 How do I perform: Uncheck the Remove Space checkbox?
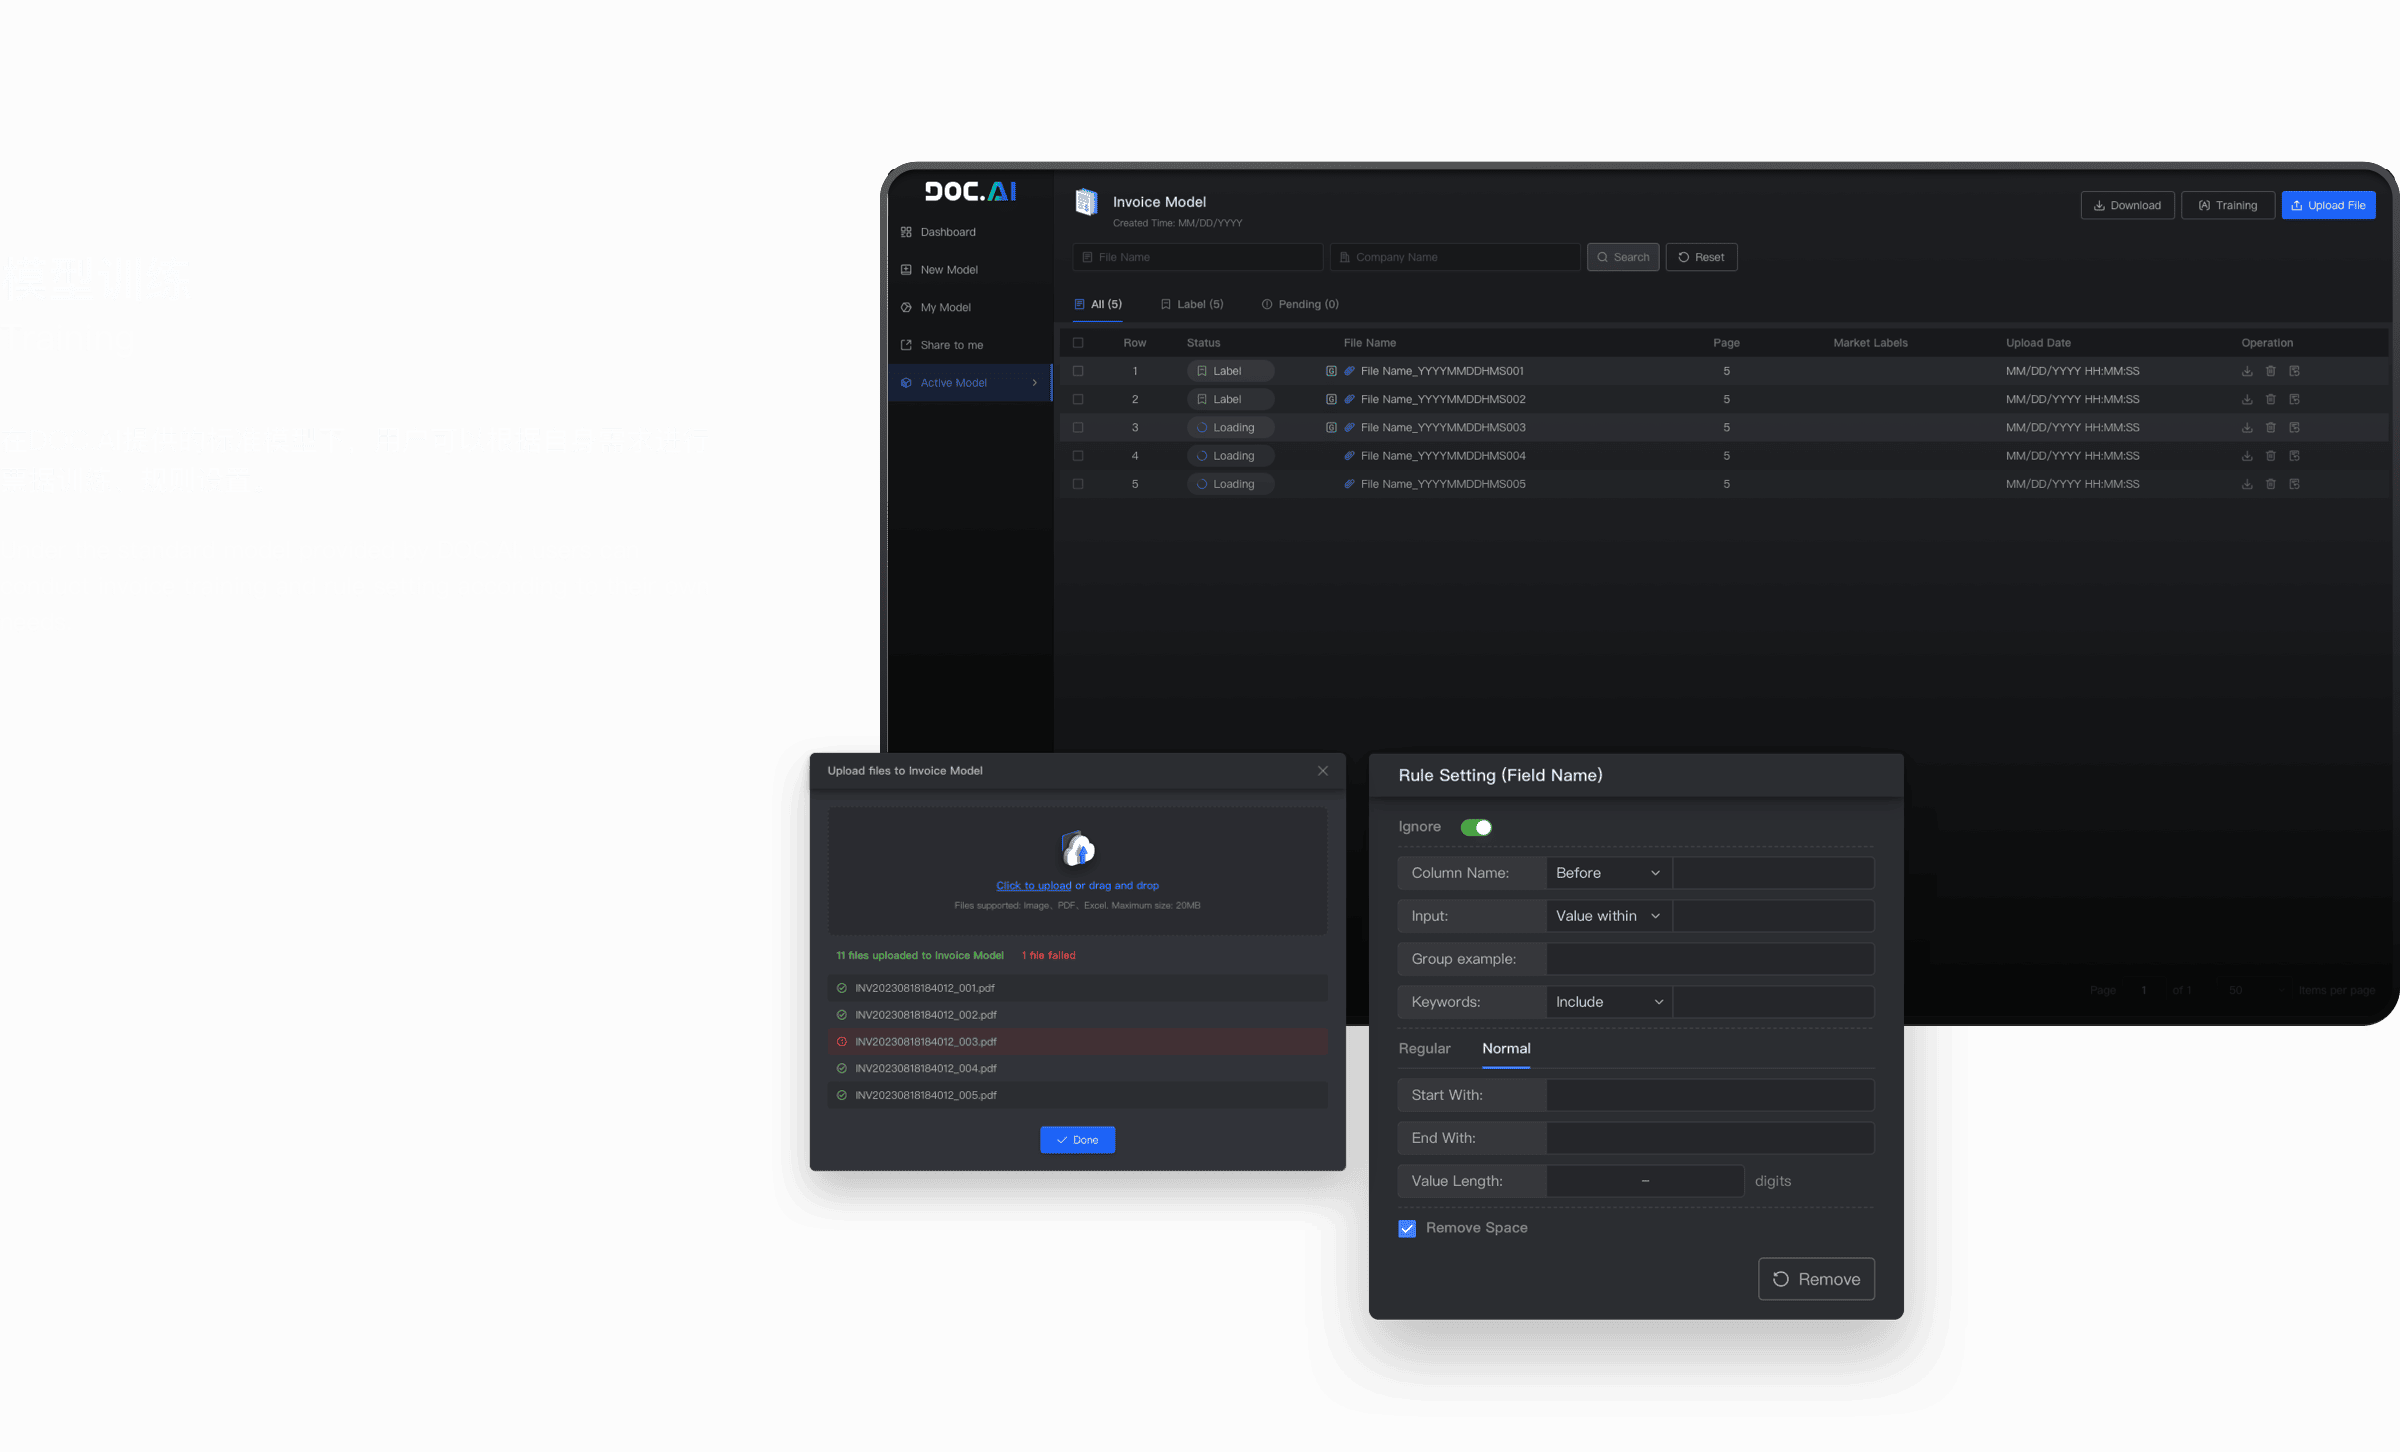click(1407, 1228)
